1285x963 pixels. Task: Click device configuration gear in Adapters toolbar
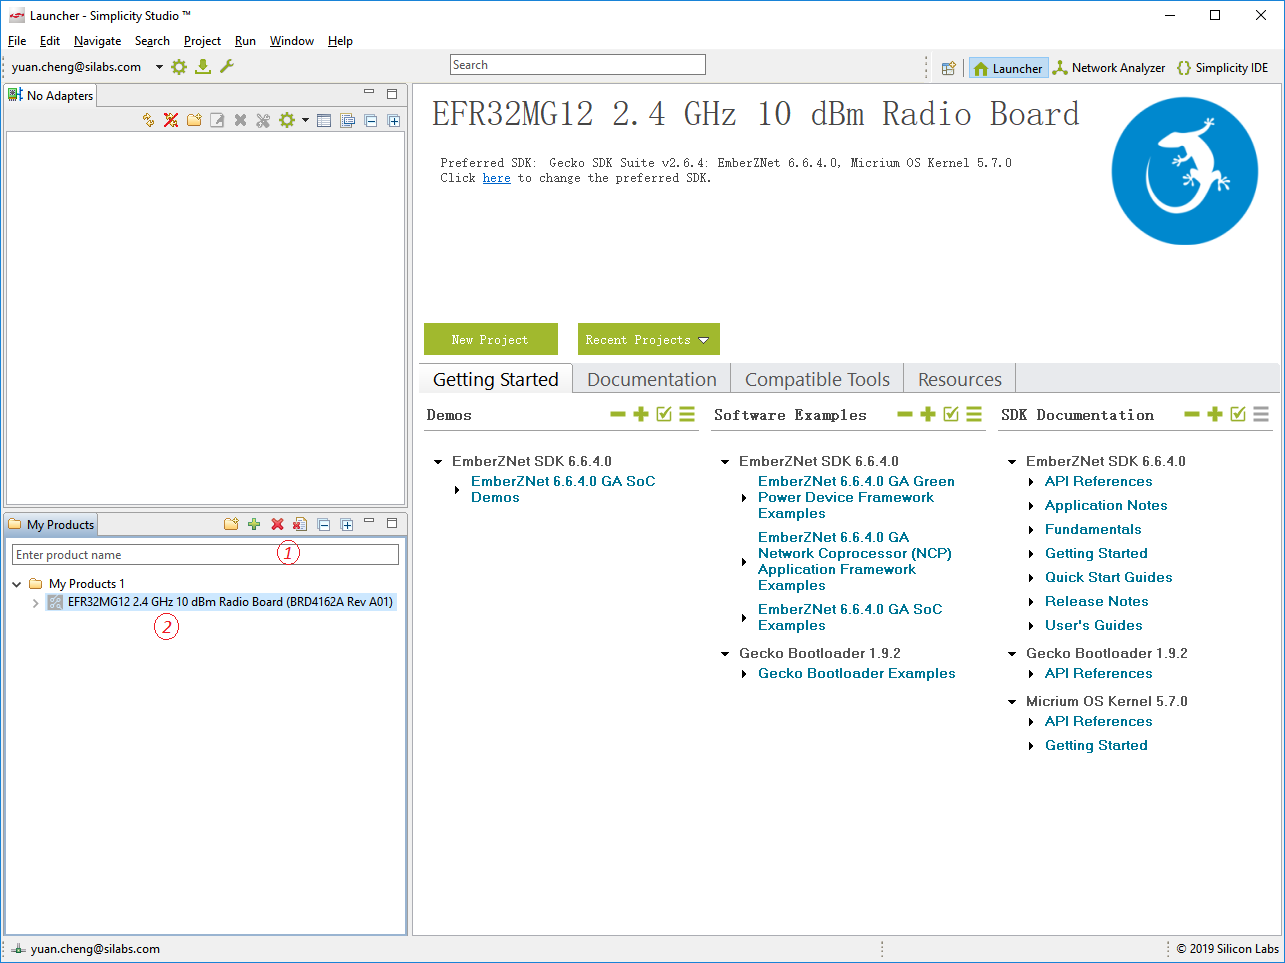(287, 120)
